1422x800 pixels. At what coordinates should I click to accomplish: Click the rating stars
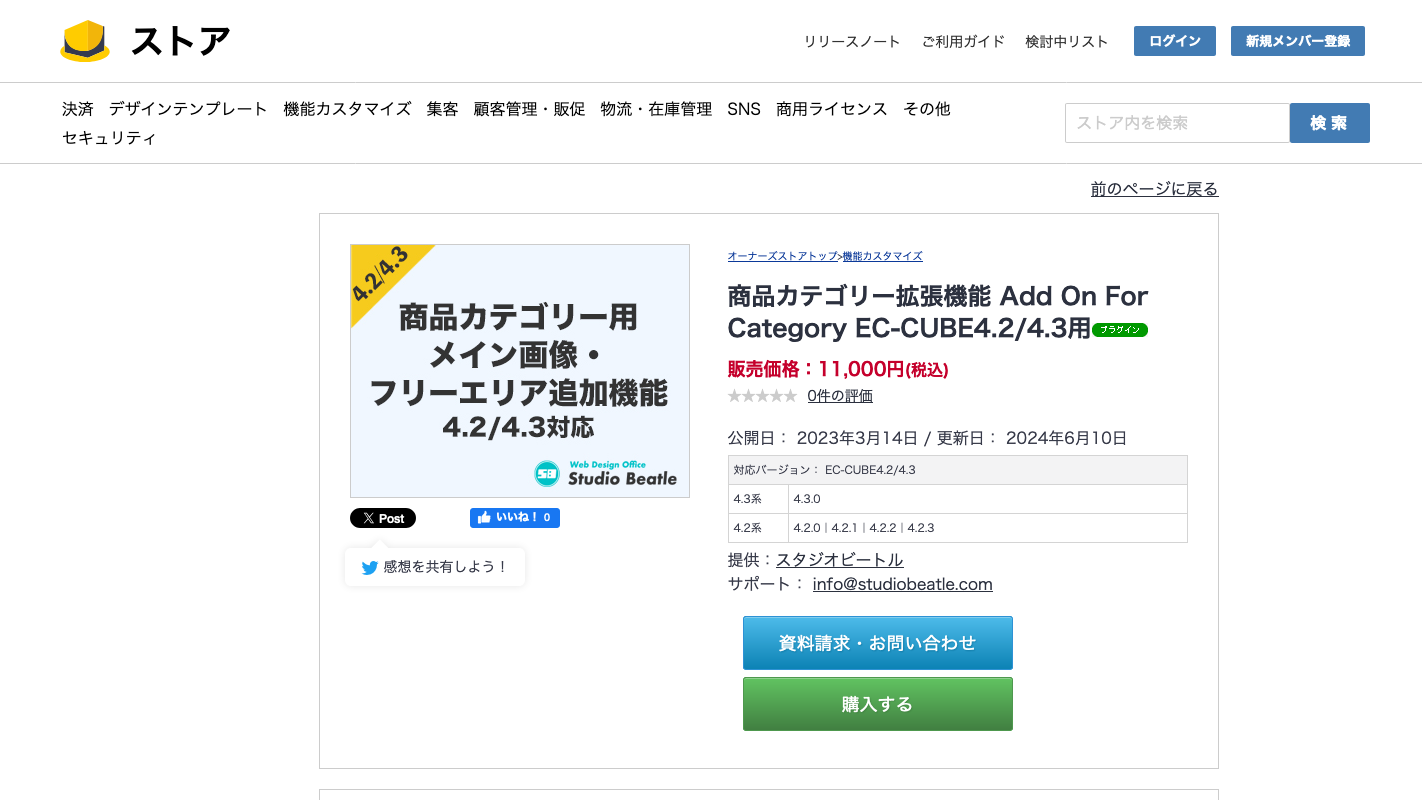(762, 396)
